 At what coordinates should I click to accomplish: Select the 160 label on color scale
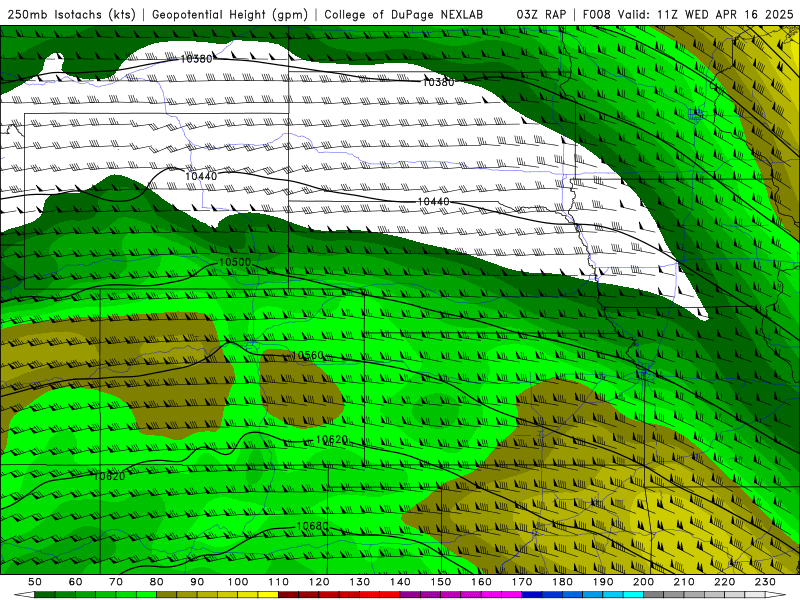(x=482, y=582)
